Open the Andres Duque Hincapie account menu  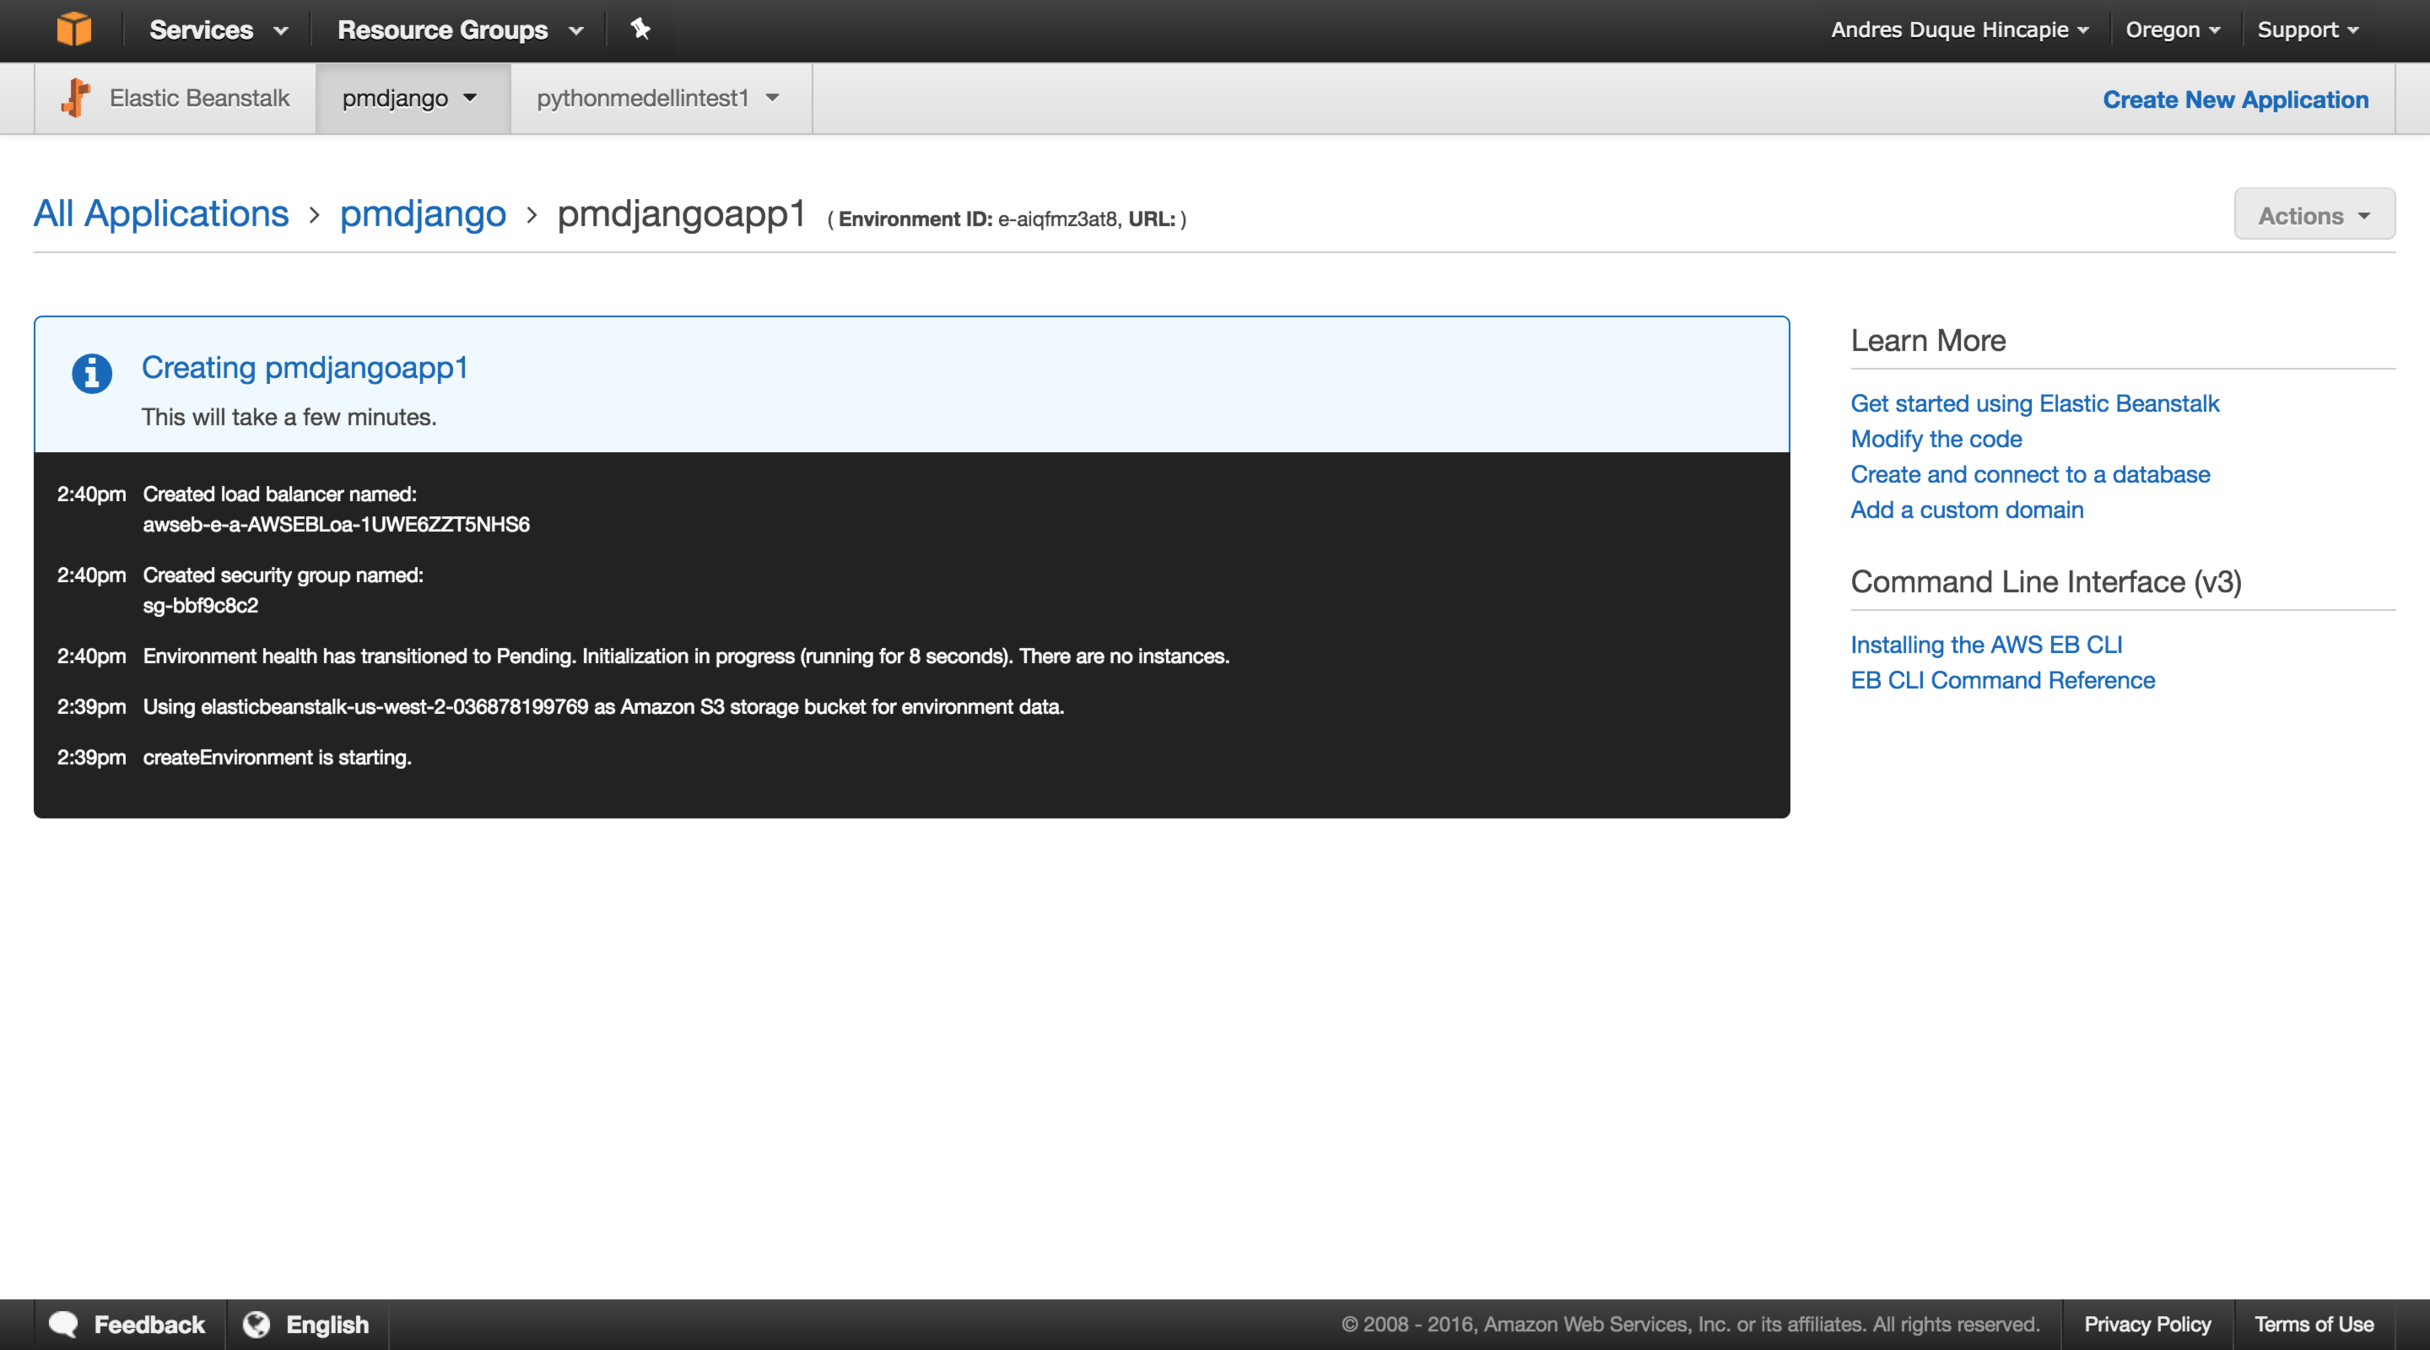(x=1959, y=30)
